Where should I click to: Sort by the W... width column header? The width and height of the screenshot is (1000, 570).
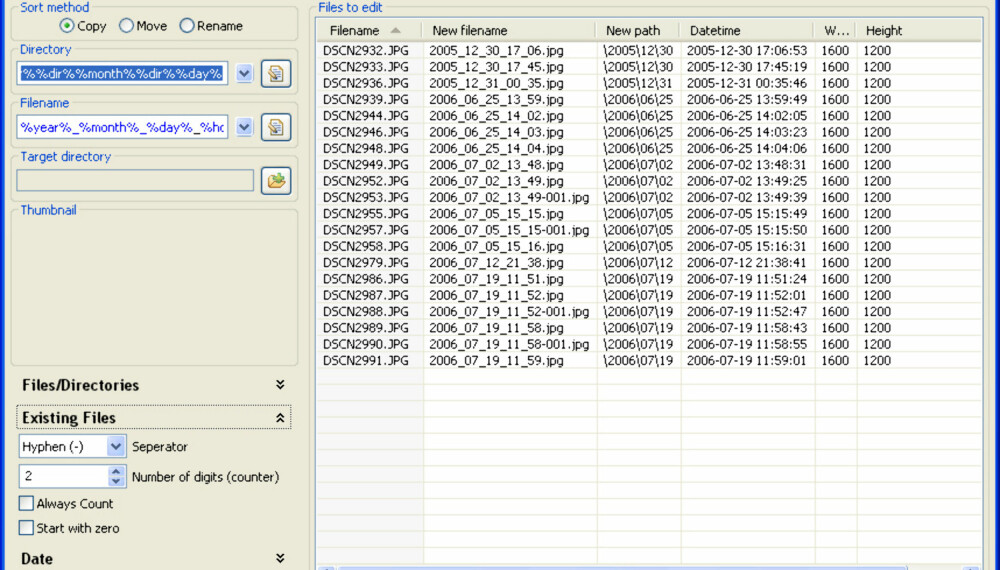click(834, 31)
